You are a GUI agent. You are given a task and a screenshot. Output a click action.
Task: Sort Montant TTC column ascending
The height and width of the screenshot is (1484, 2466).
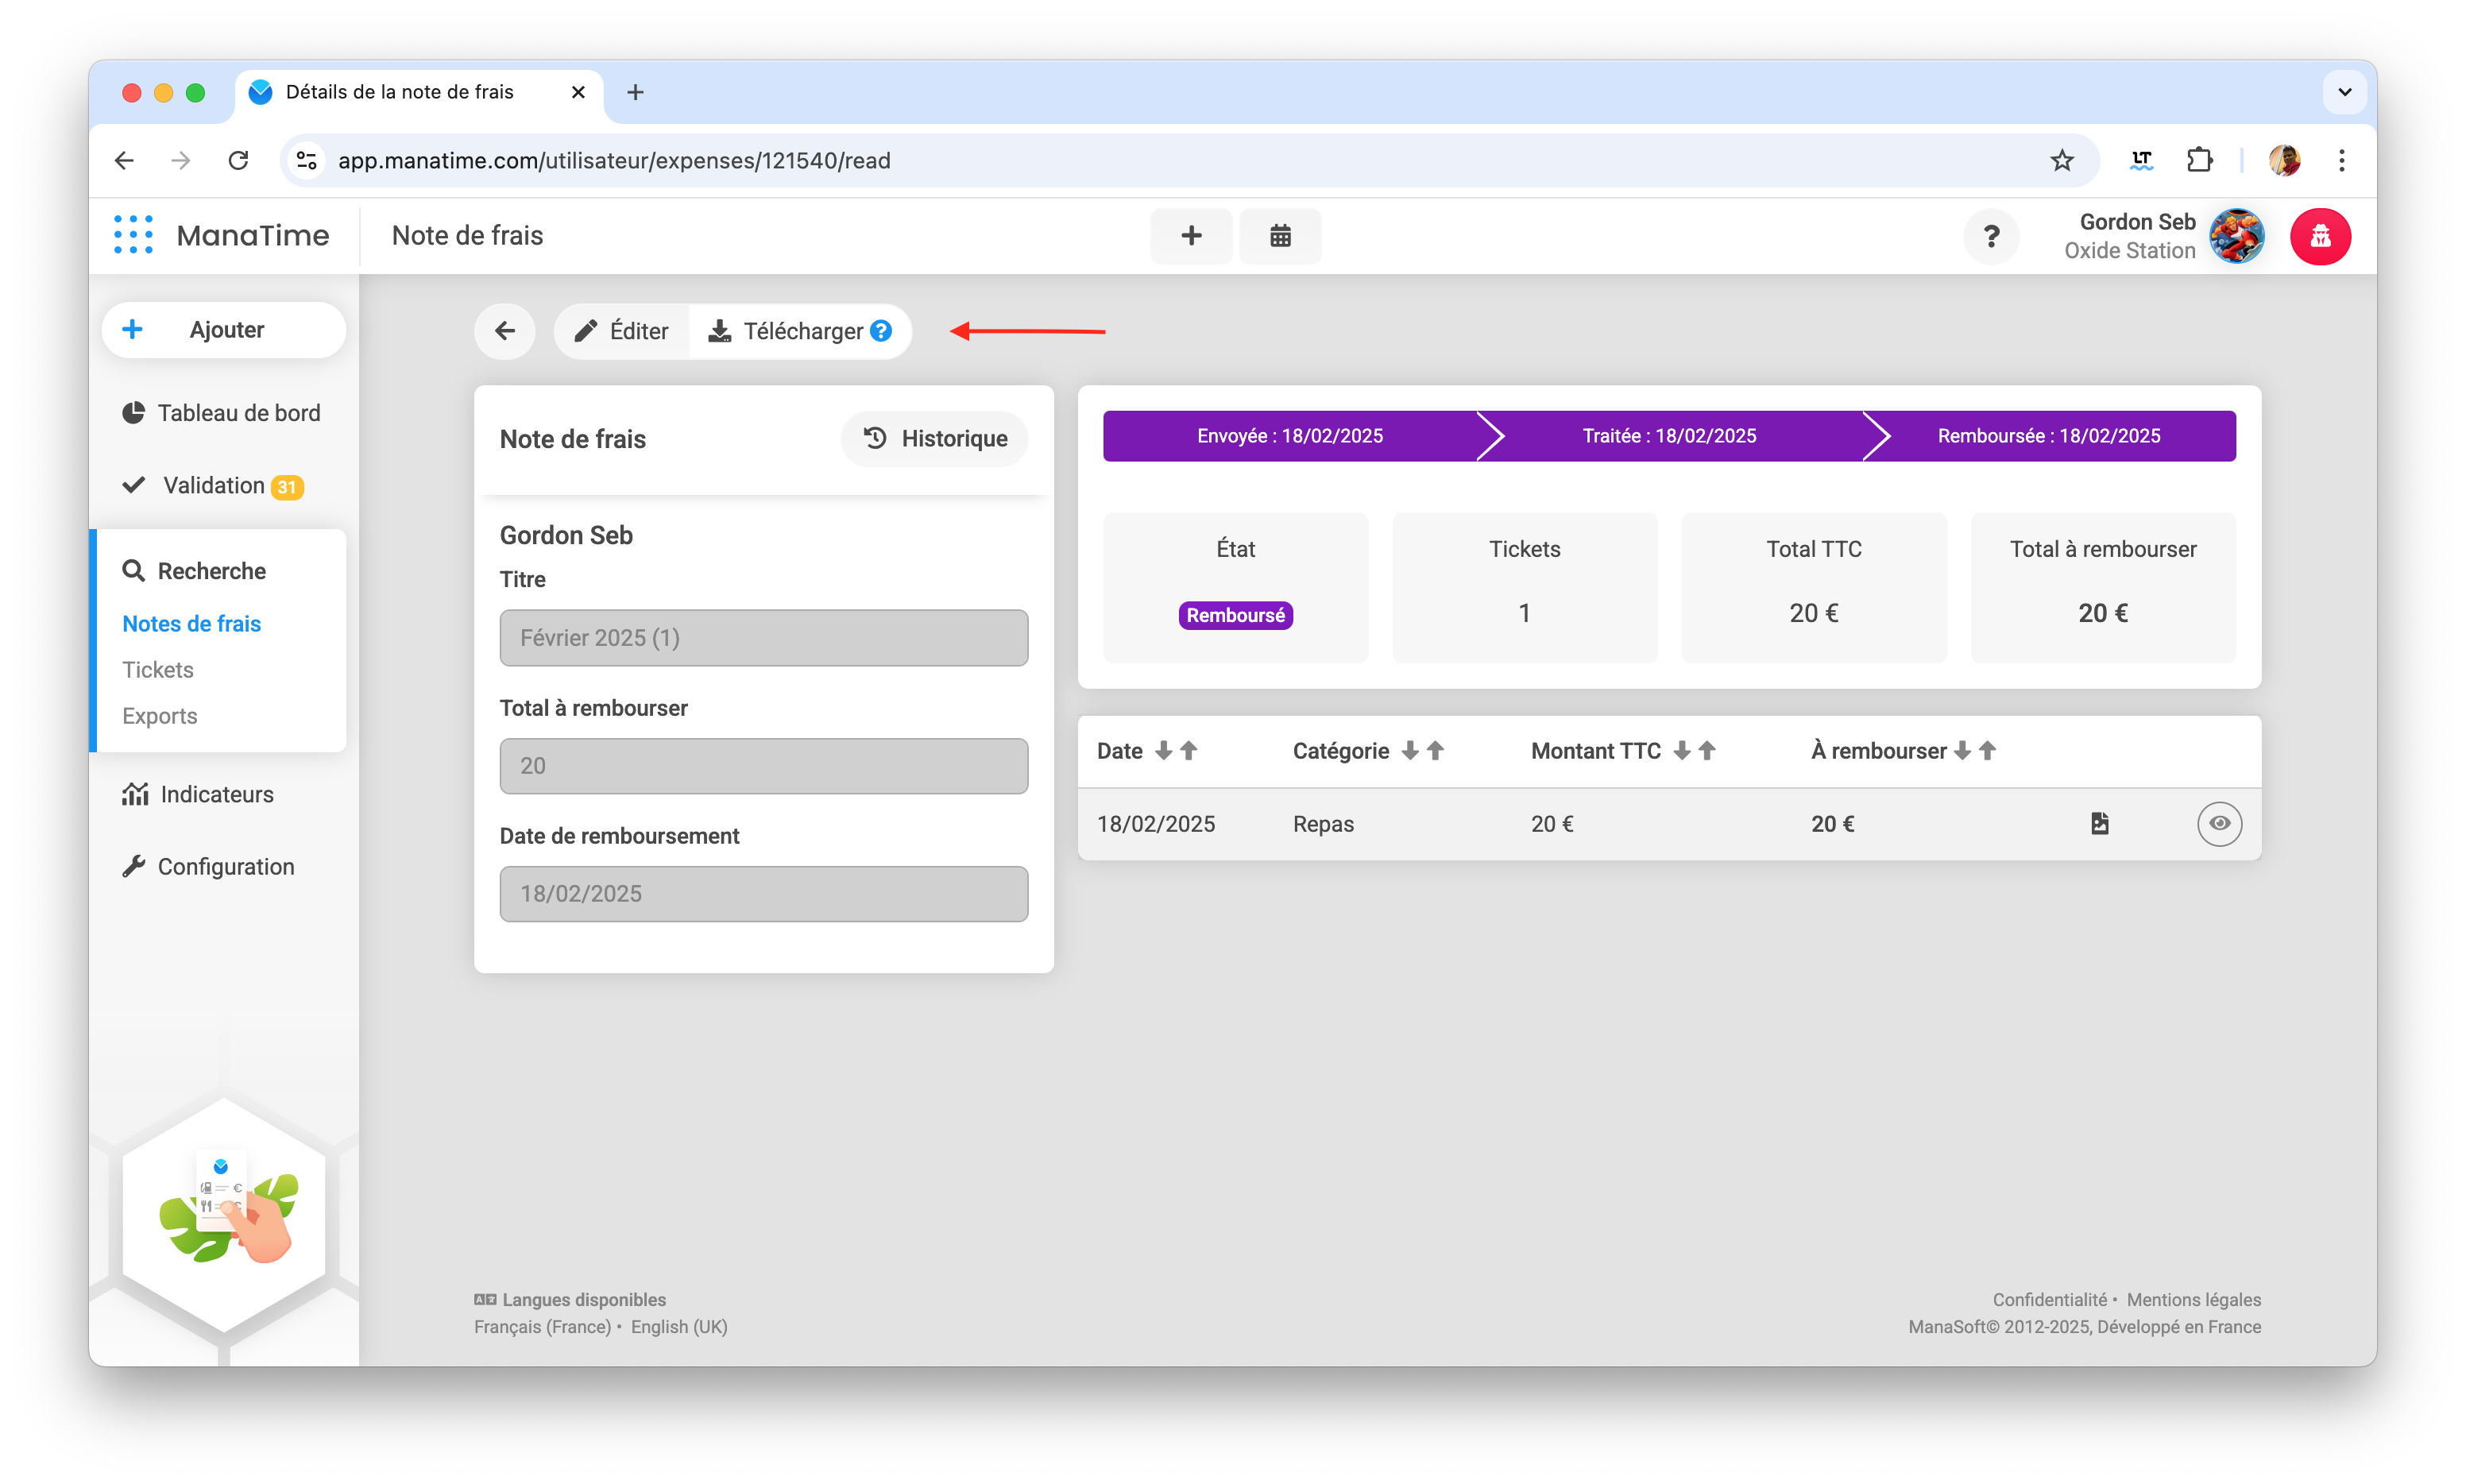pos(1707,750)
